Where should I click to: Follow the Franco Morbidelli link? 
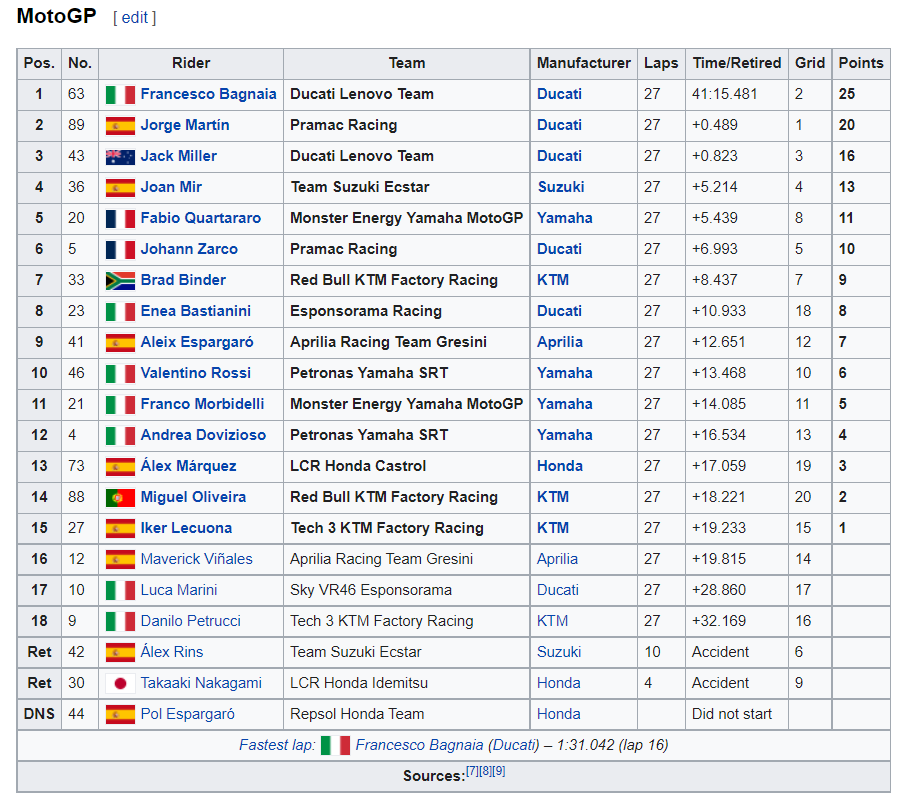(x=202, y=404)
